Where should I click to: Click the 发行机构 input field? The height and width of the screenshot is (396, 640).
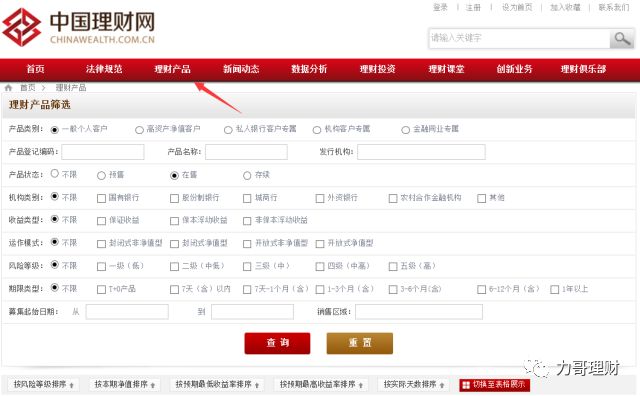click(421, 152)
